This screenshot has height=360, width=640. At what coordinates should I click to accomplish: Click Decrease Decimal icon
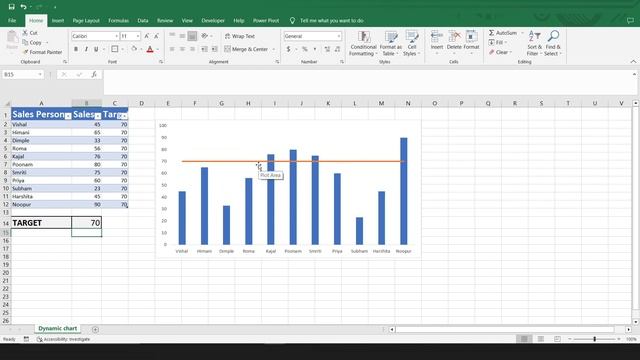[338, 49]
